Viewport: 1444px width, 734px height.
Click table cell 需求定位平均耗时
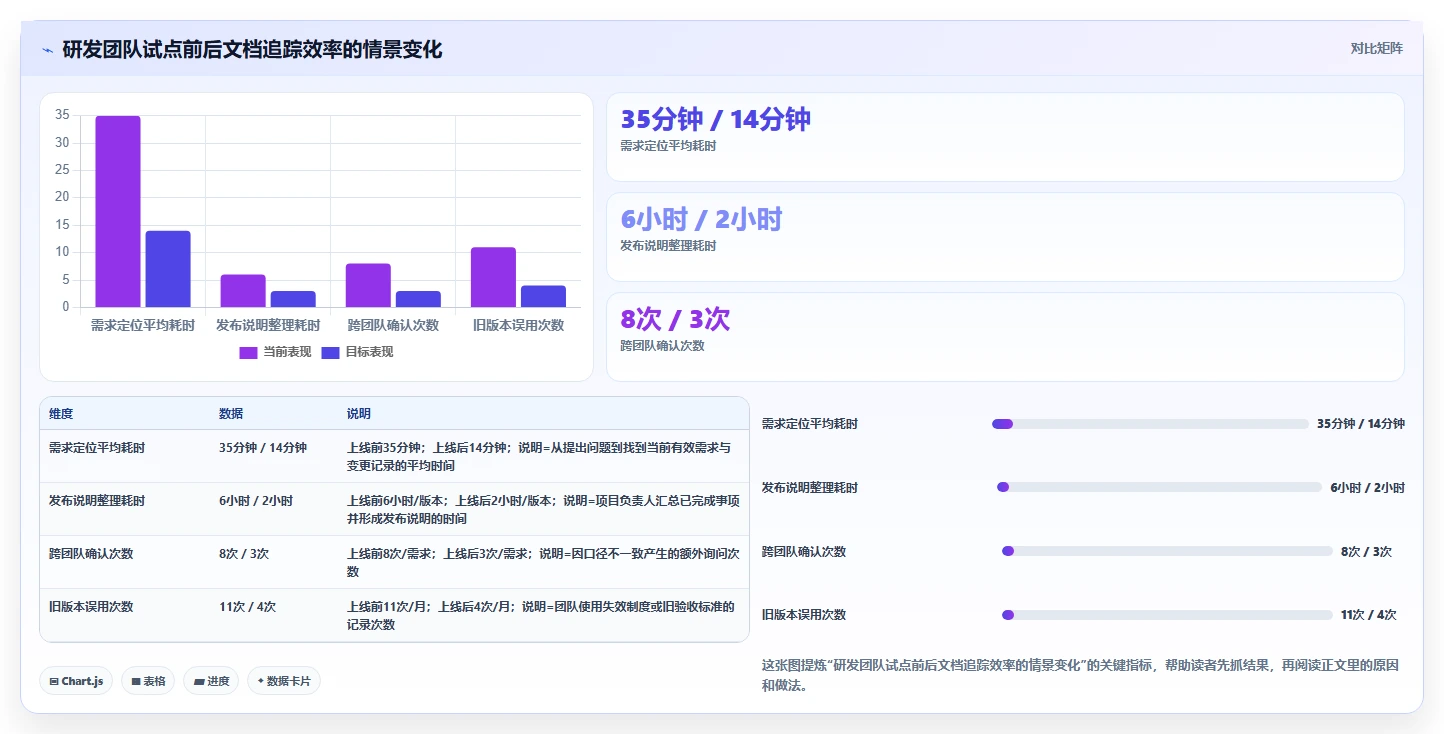click(x=97, y=448)
